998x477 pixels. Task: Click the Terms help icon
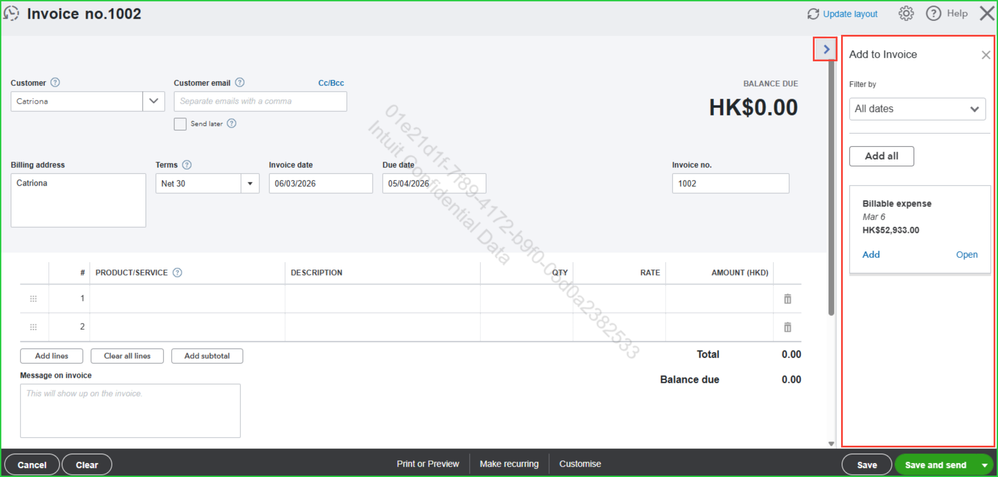click(x=186, y=164)
